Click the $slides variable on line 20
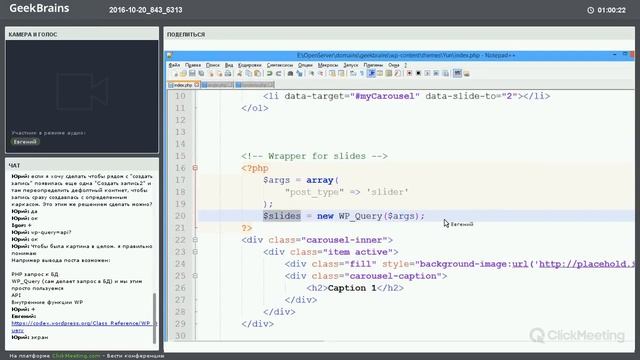Viewport: 640px width, 360px height. coord(282,216)
